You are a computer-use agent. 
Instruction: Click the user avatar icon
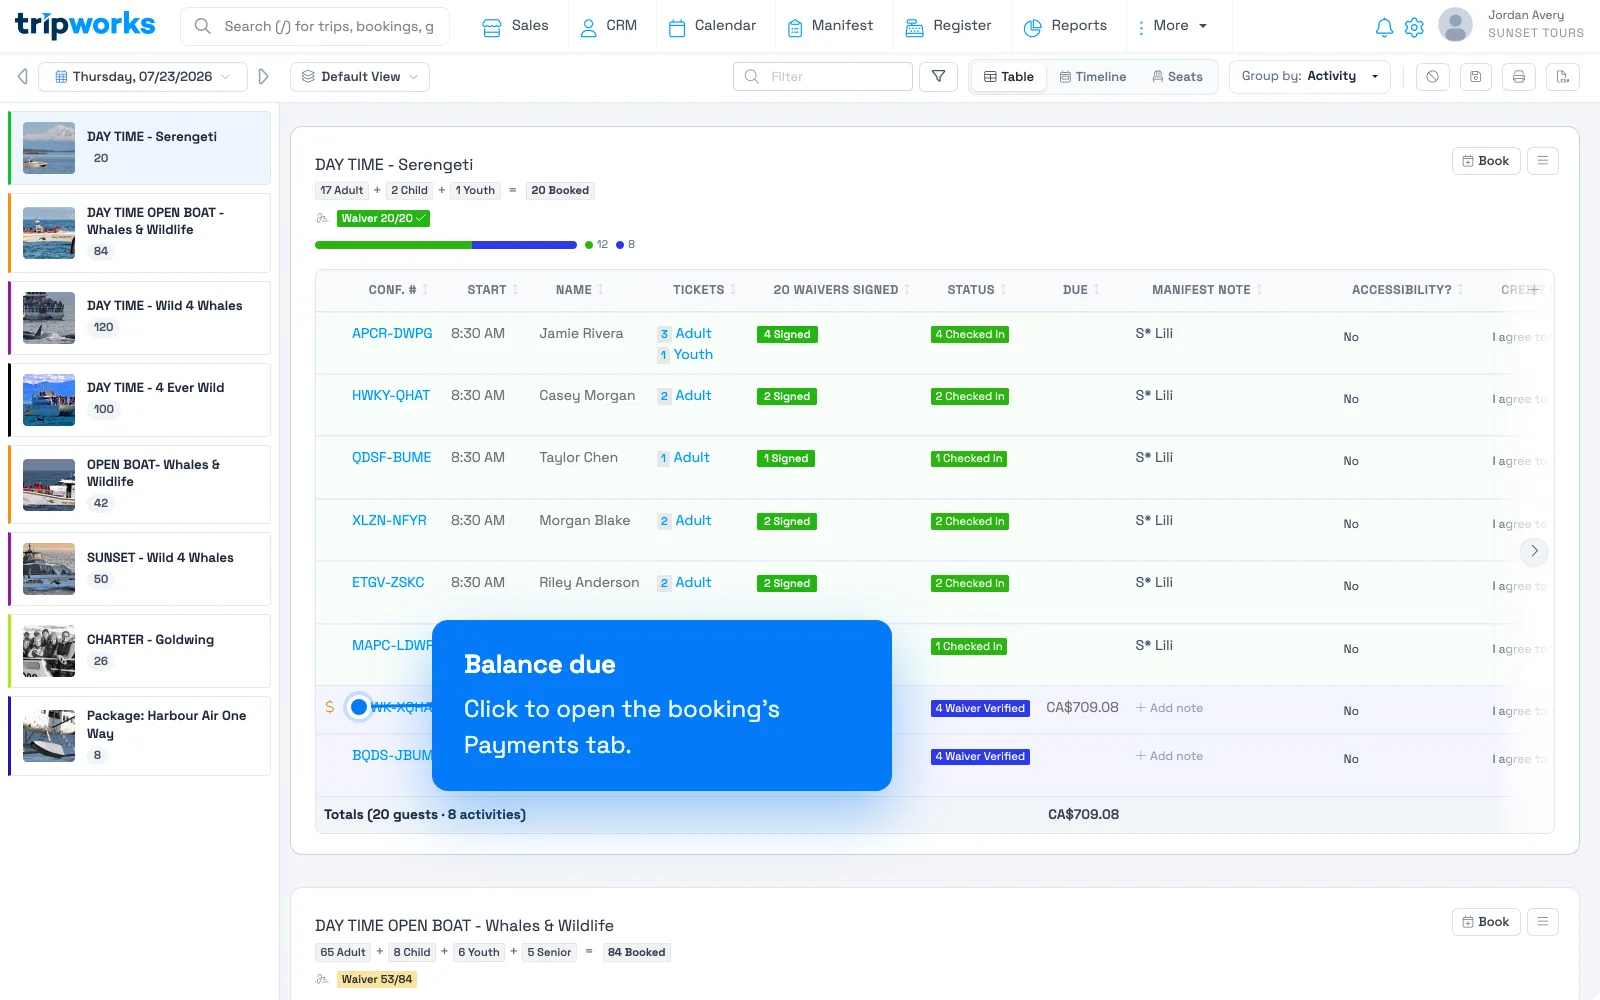coord(1455,25)
